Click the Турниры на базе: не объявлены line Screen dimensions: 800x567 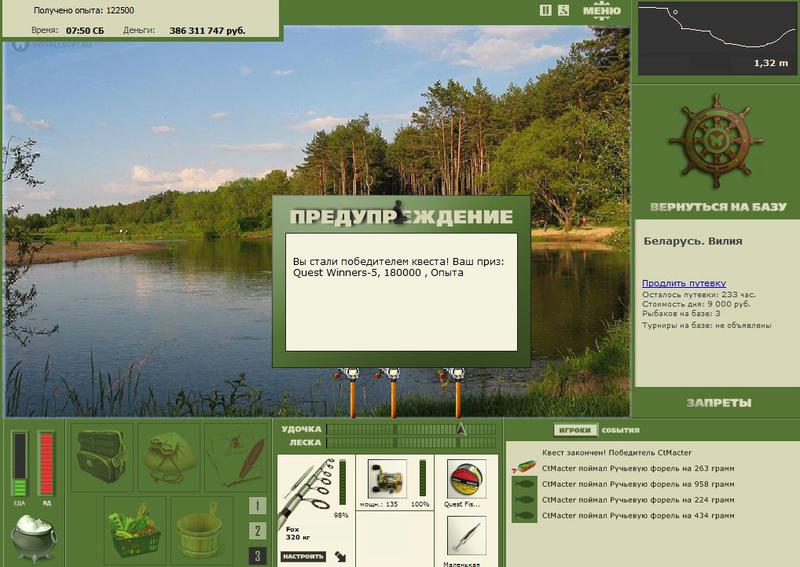pos(707,325)
